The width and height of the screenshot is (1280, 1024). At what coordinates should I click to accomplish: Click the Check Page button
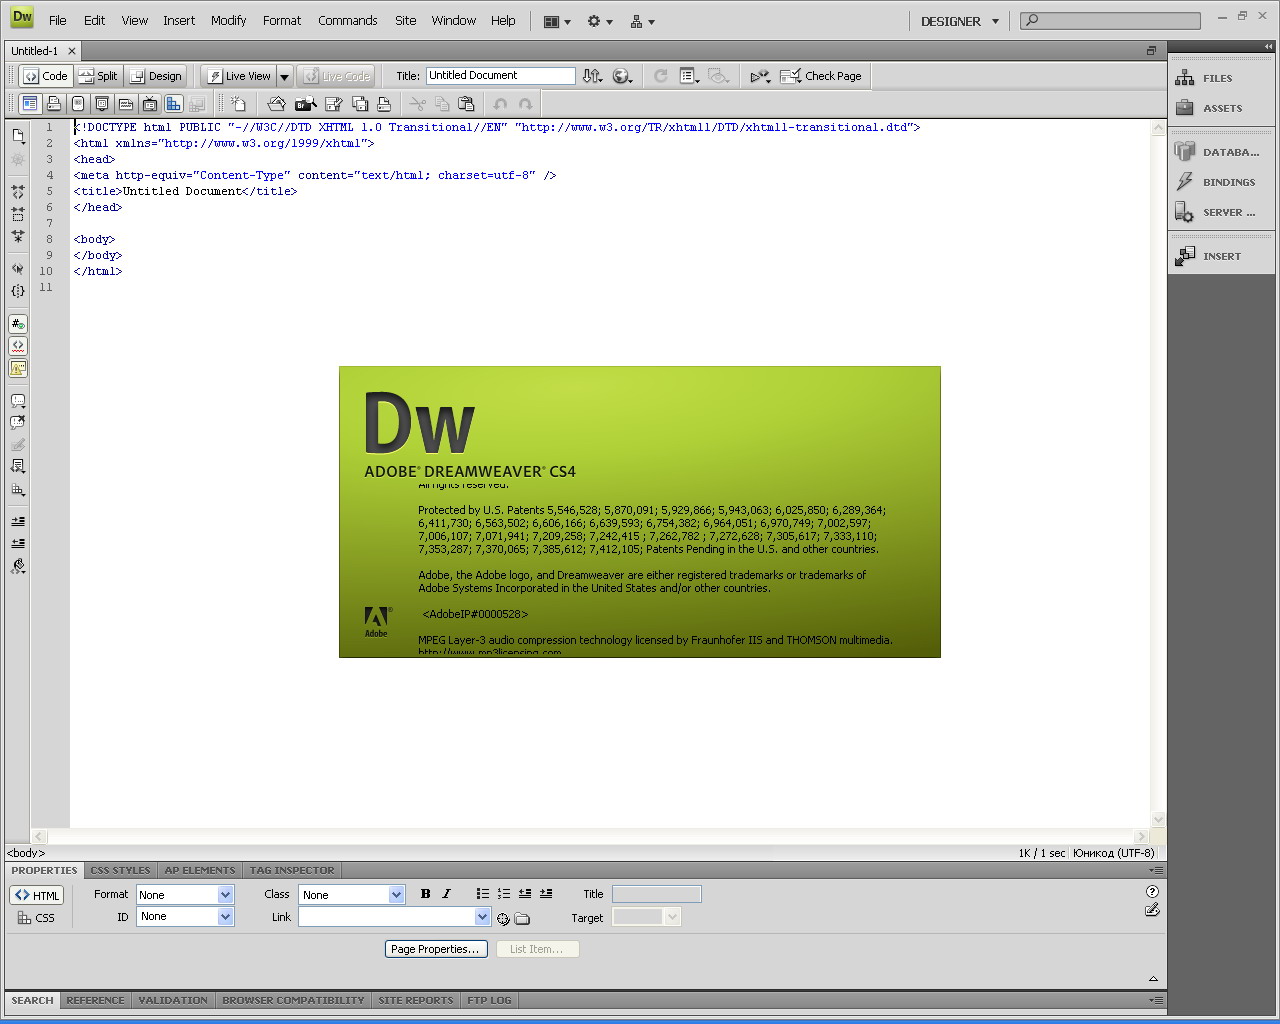[821, 76]
